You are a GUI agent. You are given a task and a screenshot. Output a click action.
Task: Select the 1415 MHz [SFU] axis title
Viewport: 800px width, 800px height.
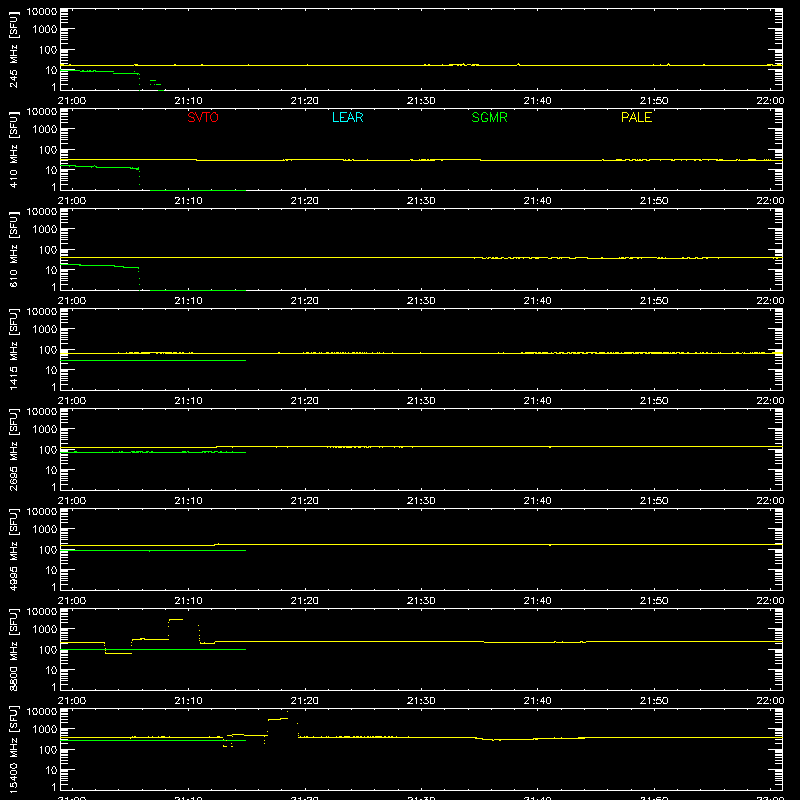click(x=14, y=349)
